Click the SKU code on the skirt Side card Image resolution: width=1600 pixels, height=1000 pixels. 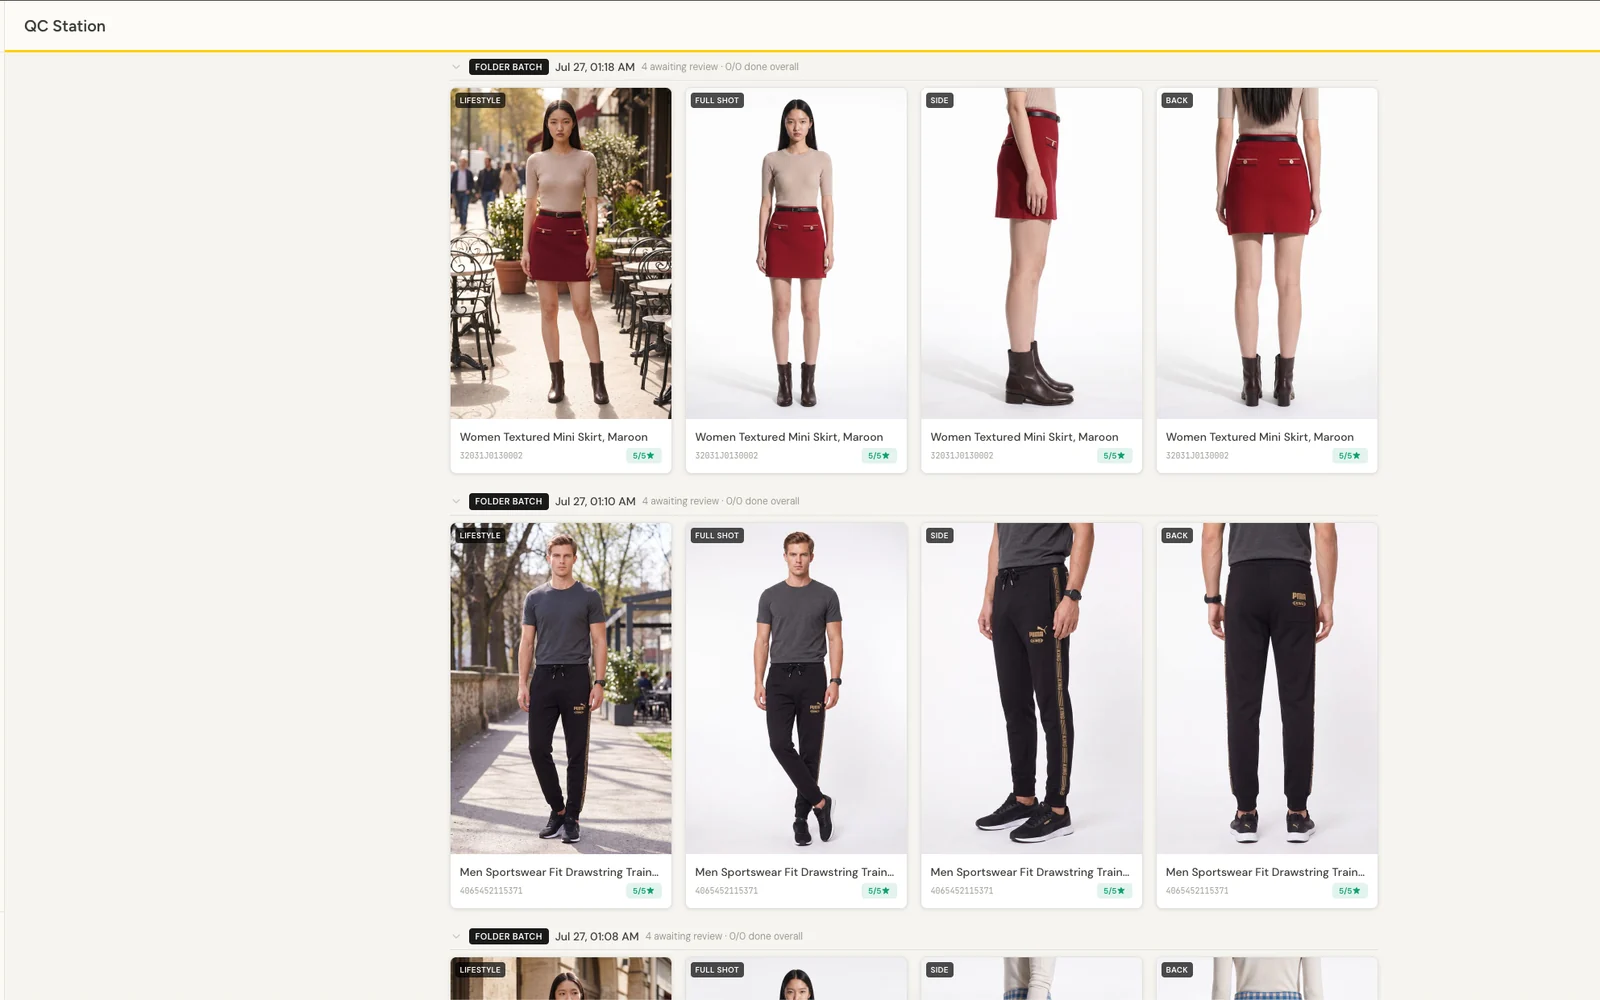click(962, 456)
